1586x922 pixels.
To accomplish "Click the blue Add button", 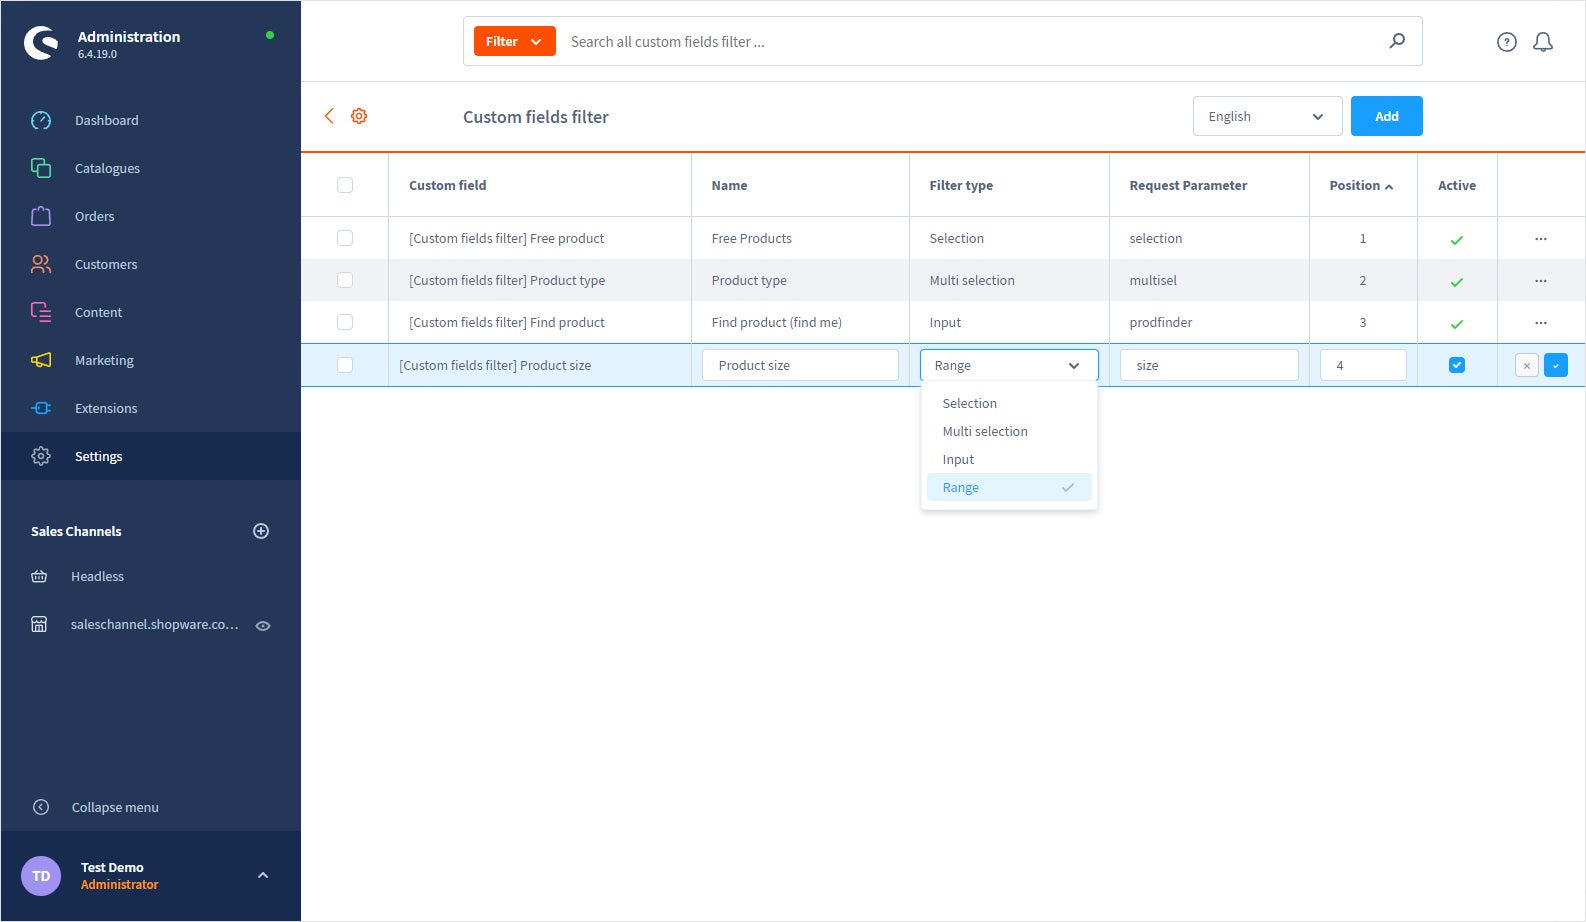I will pyautogui.click(x=1386, y=116).
